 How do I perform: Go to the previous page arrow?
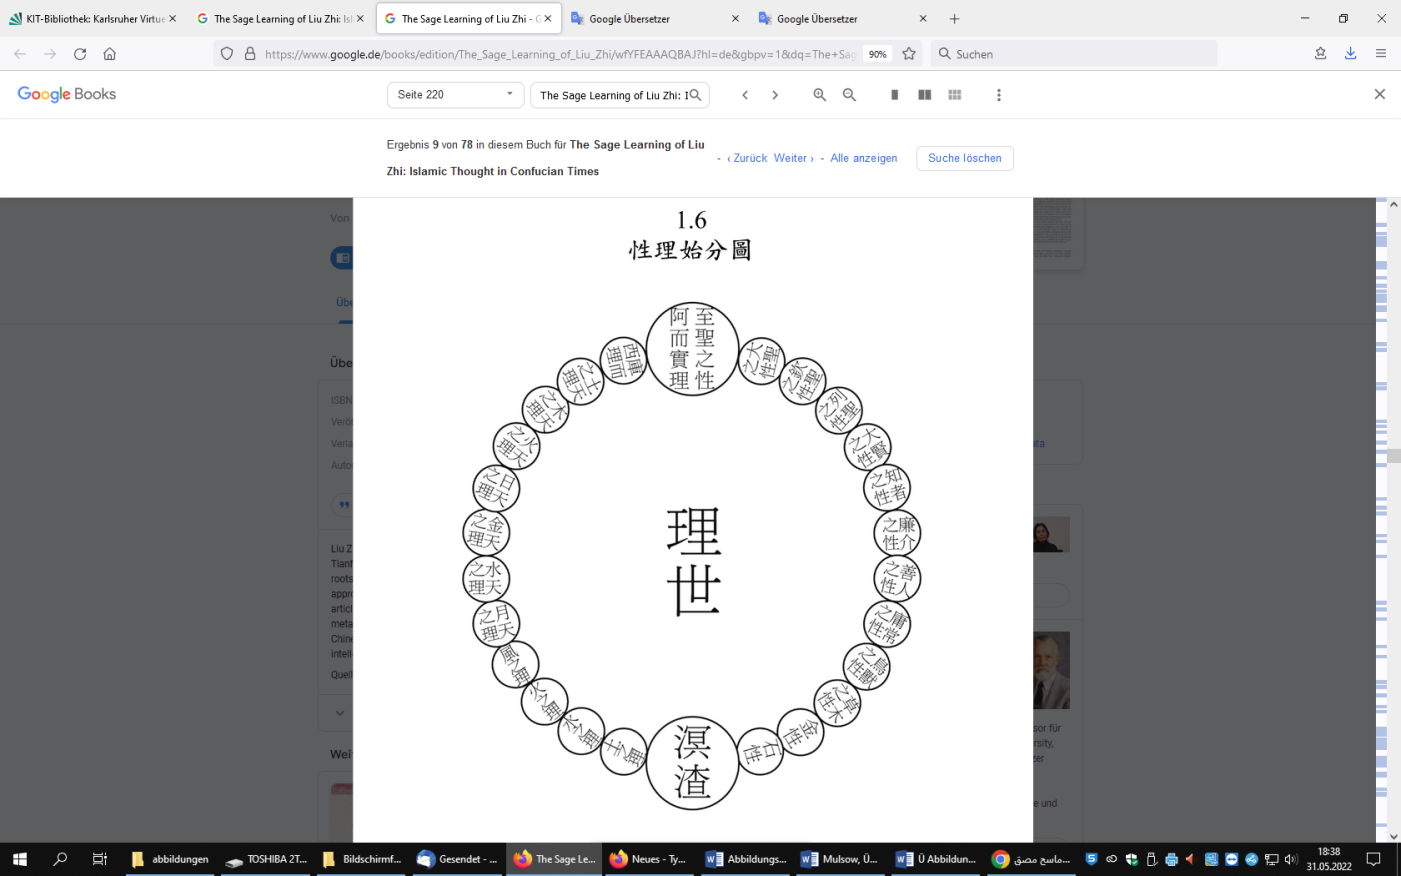pyautogui.click(x=745, y=95)
